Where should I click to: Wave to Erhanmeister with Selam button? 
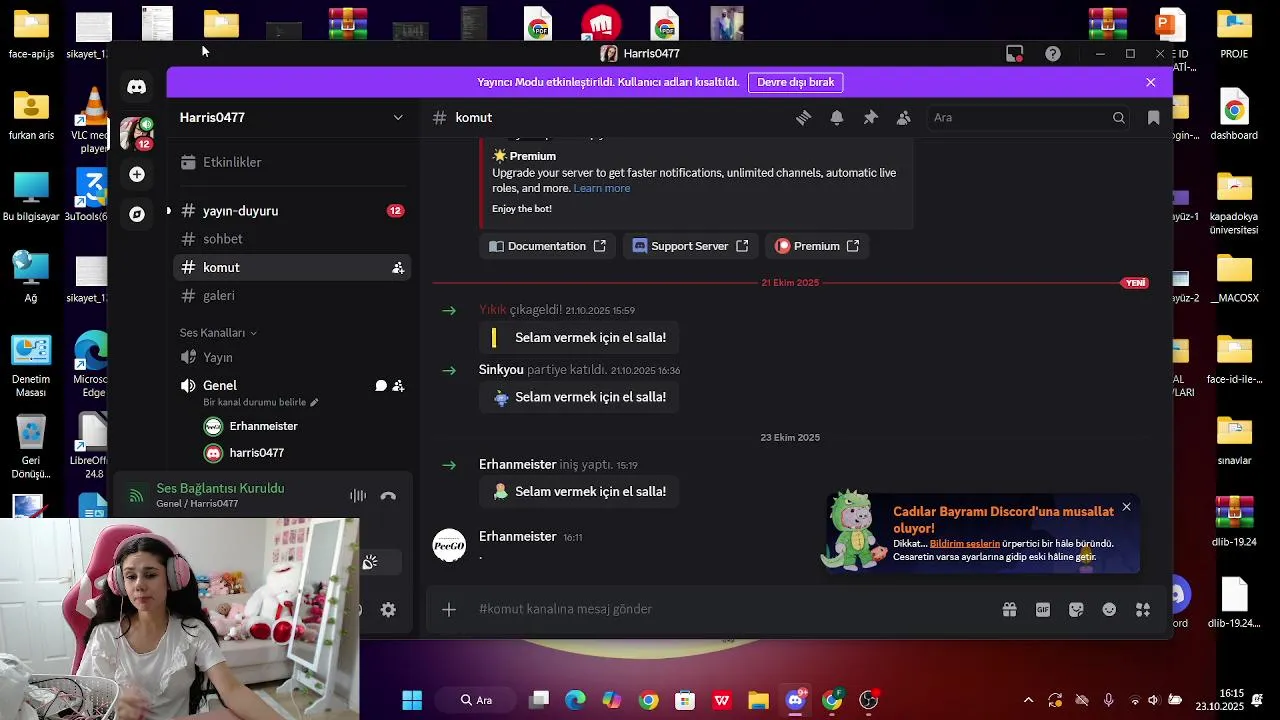pos(579,492)
